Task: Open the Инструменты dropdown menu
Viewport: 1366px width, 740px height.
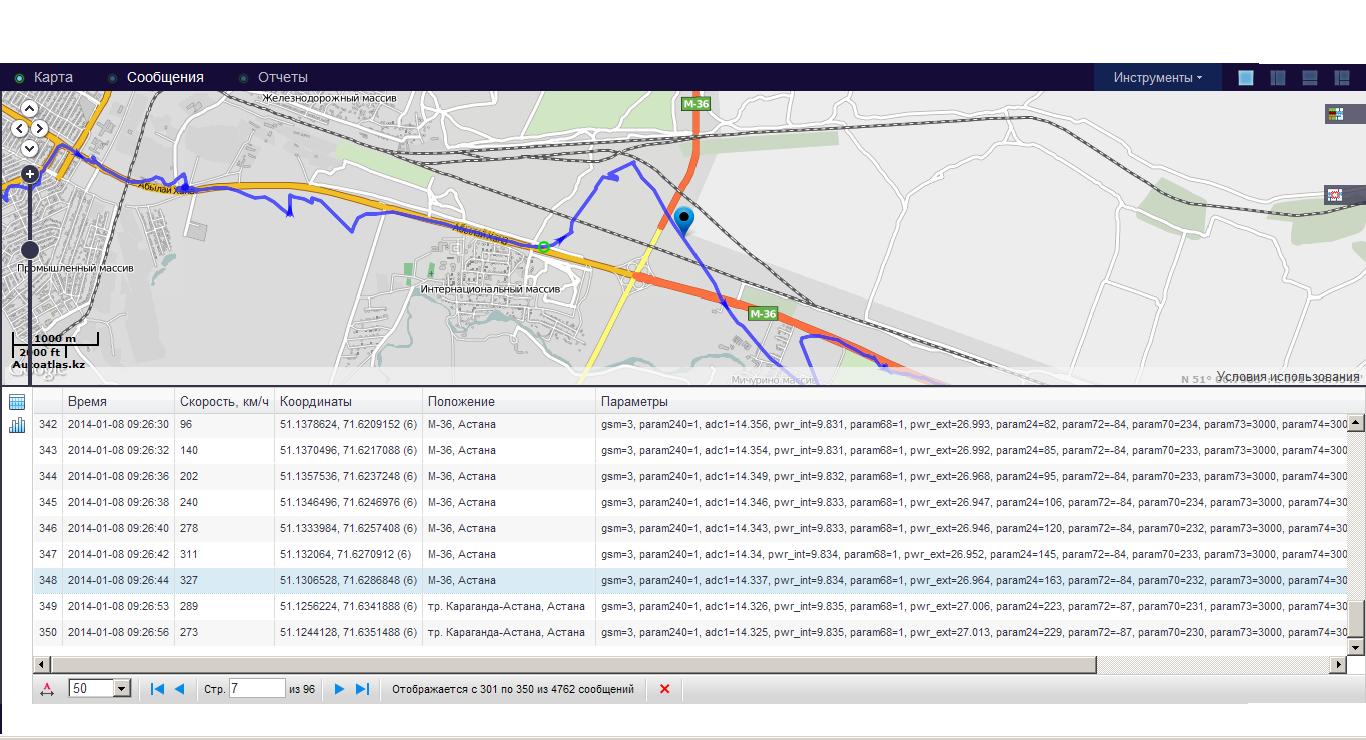Action: point(1158,78)
